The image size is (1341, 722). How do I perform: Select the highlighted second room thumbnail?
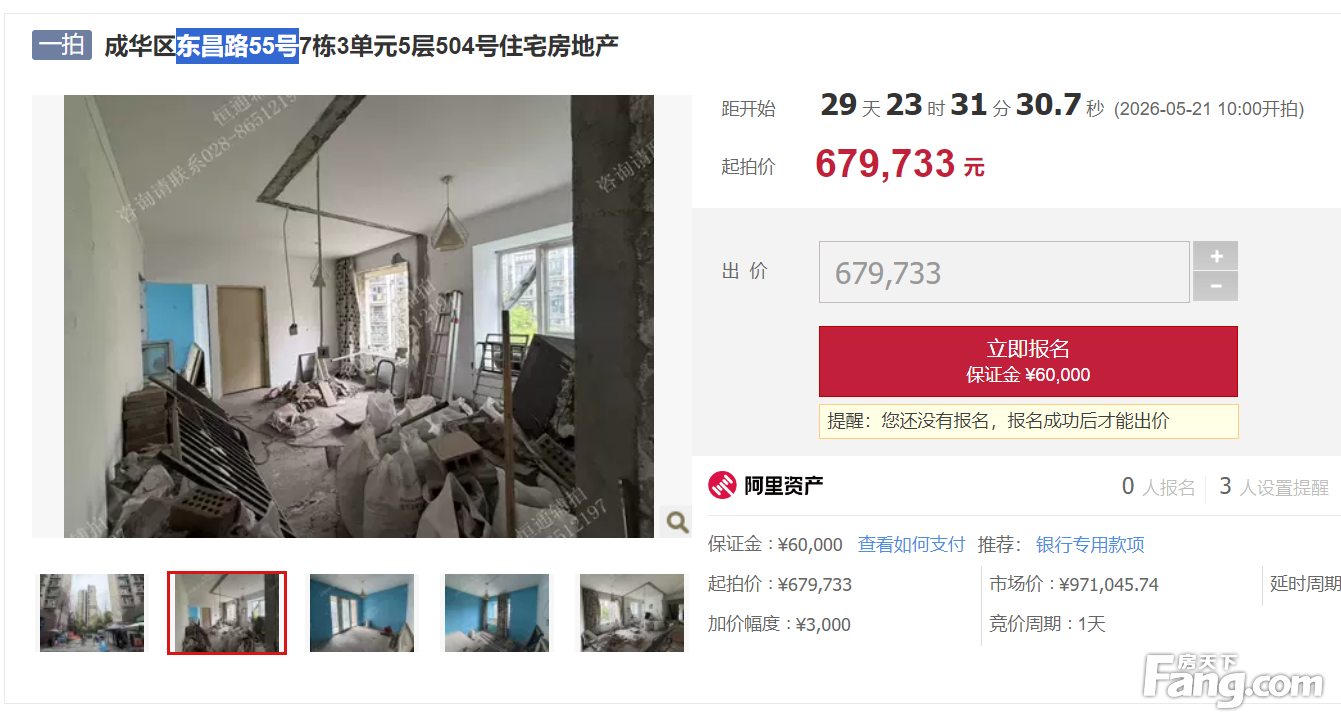coord(227,612)
